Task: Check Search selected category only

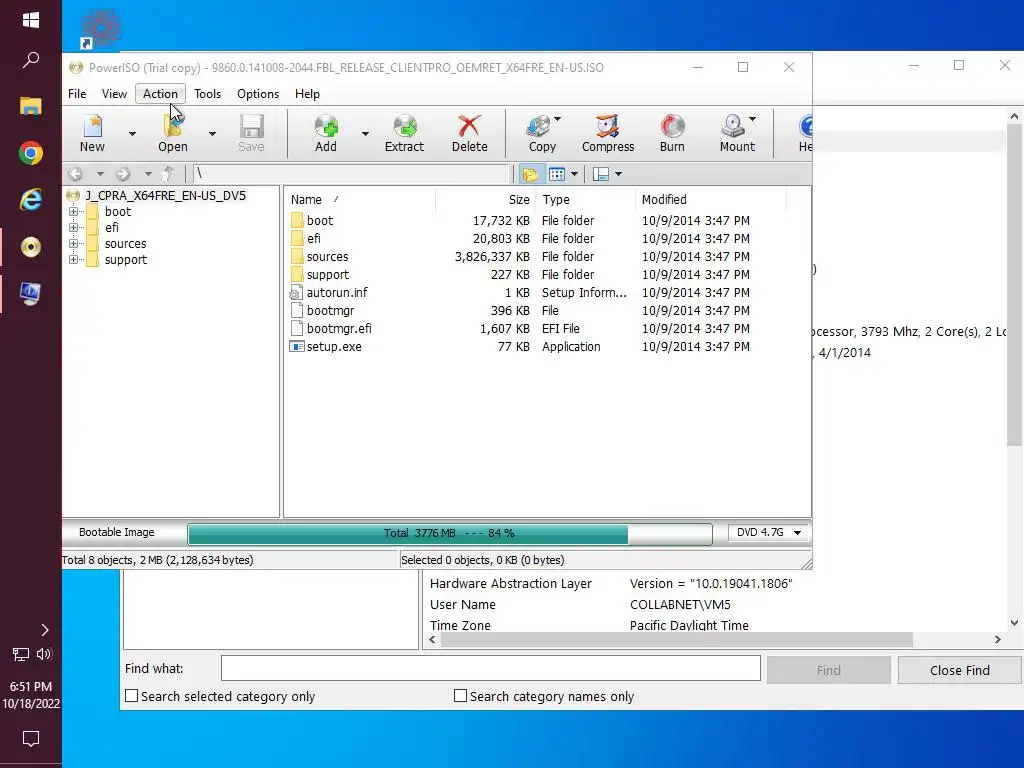Action: click(131, 696)
